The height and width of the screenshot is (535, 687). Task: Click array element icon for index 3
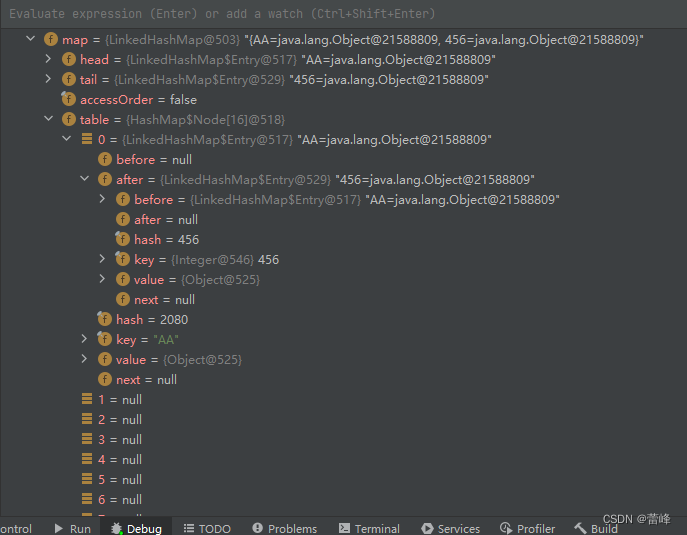pos(87,439)
